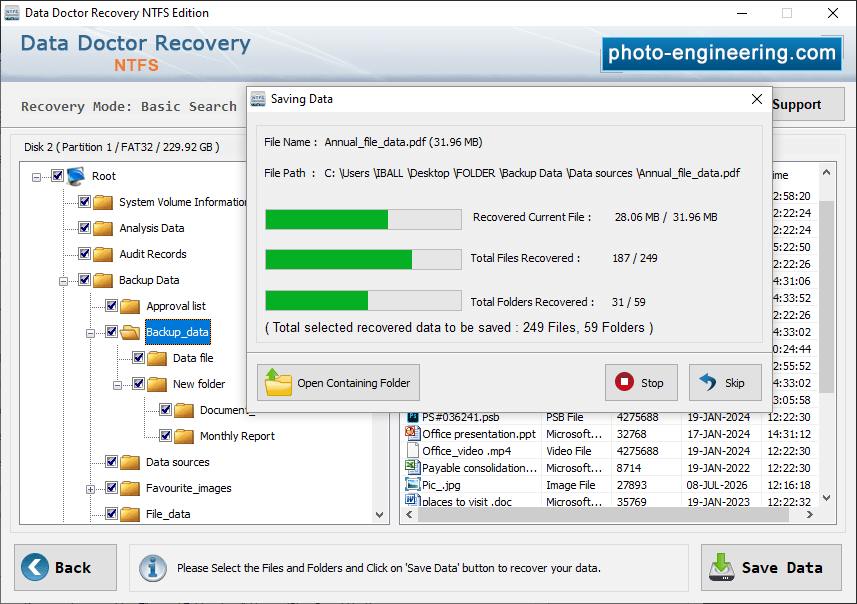Click the Data sources folder icon
The image size is (857, 604).
[130, 462]
